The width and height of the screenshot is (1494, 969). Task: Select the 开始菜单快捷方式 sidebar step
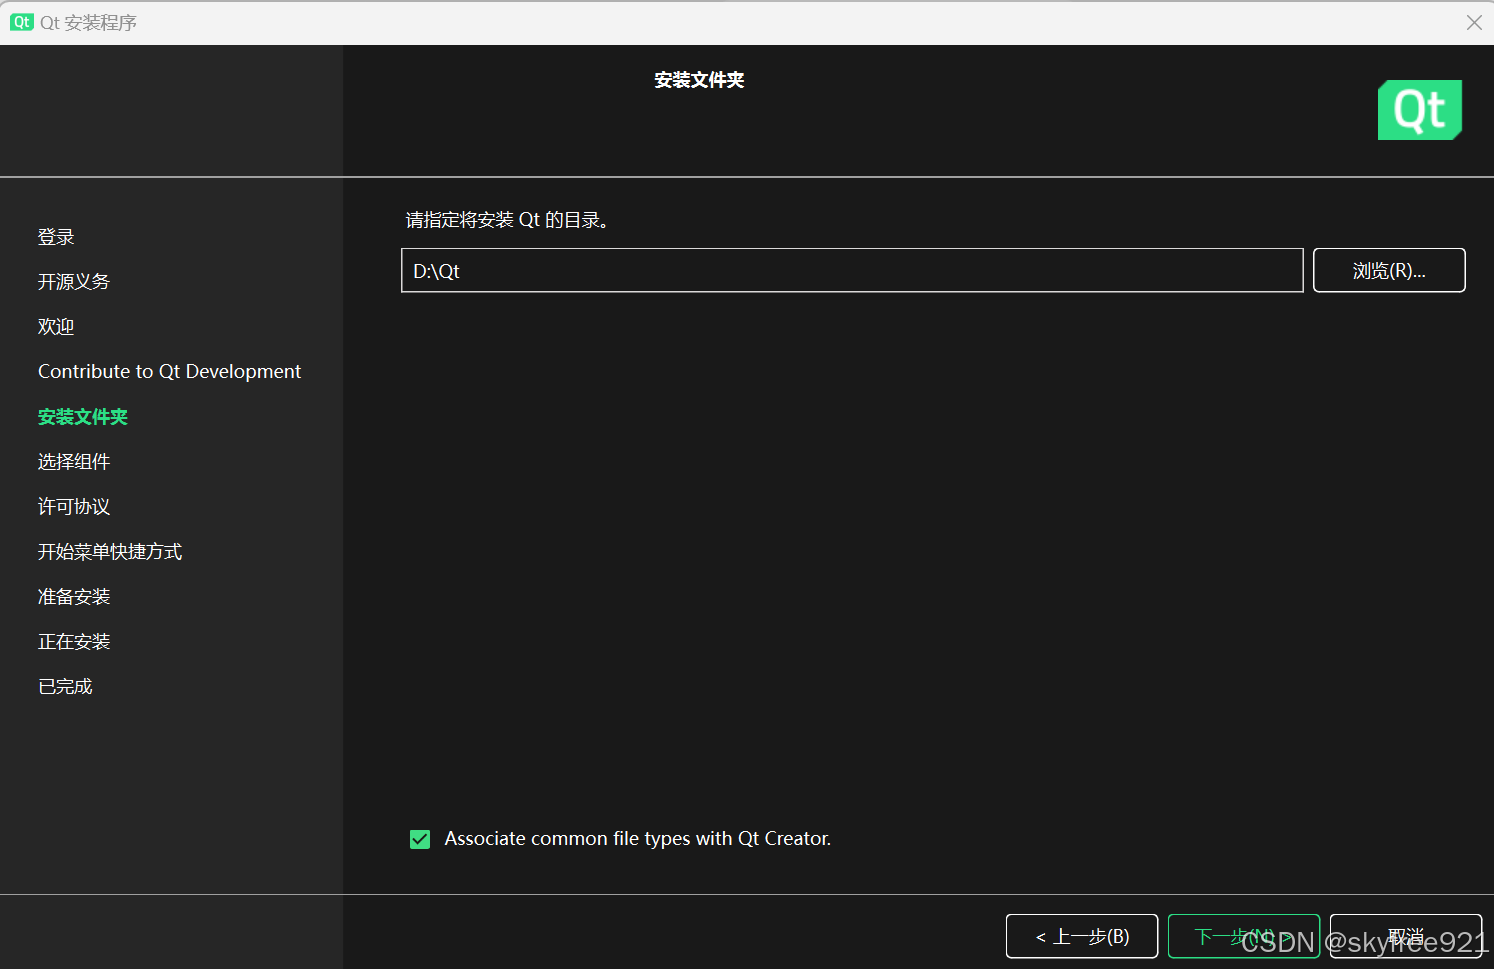coord(110,552)
